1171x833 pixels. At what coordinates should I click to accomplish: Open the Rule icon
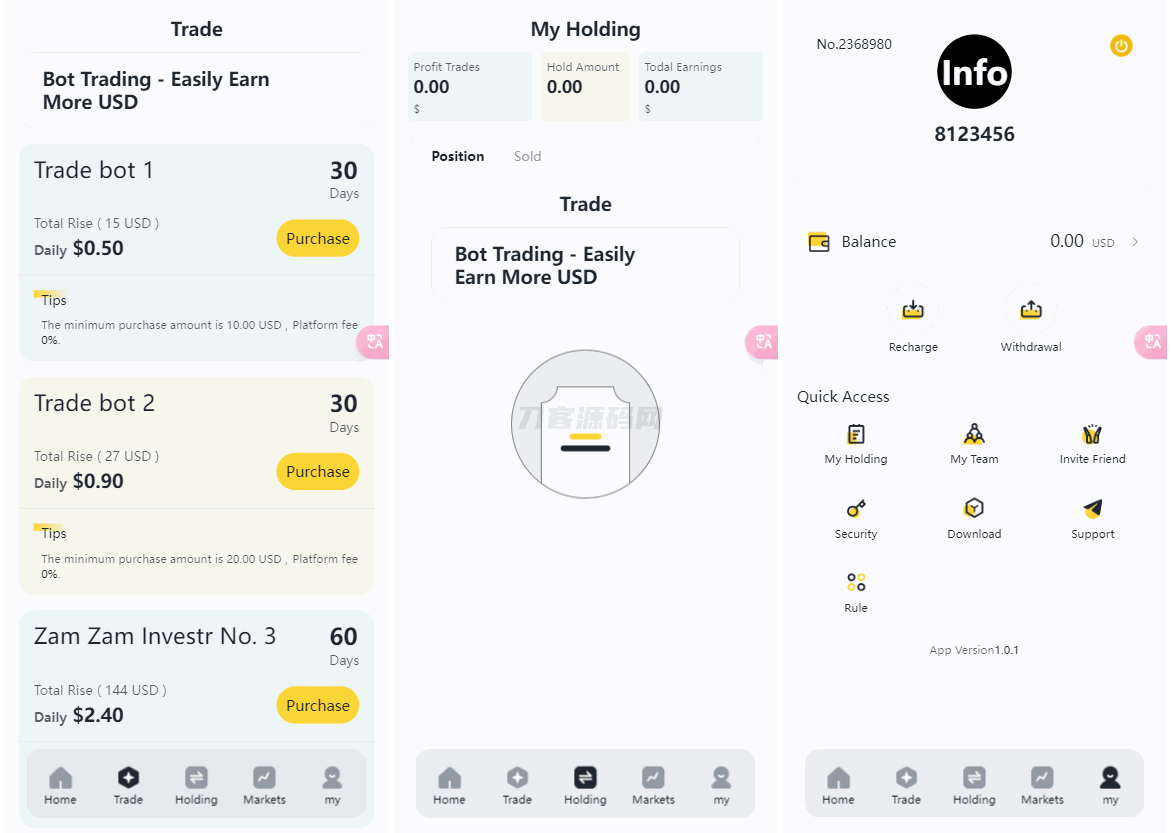pos(856,583)
